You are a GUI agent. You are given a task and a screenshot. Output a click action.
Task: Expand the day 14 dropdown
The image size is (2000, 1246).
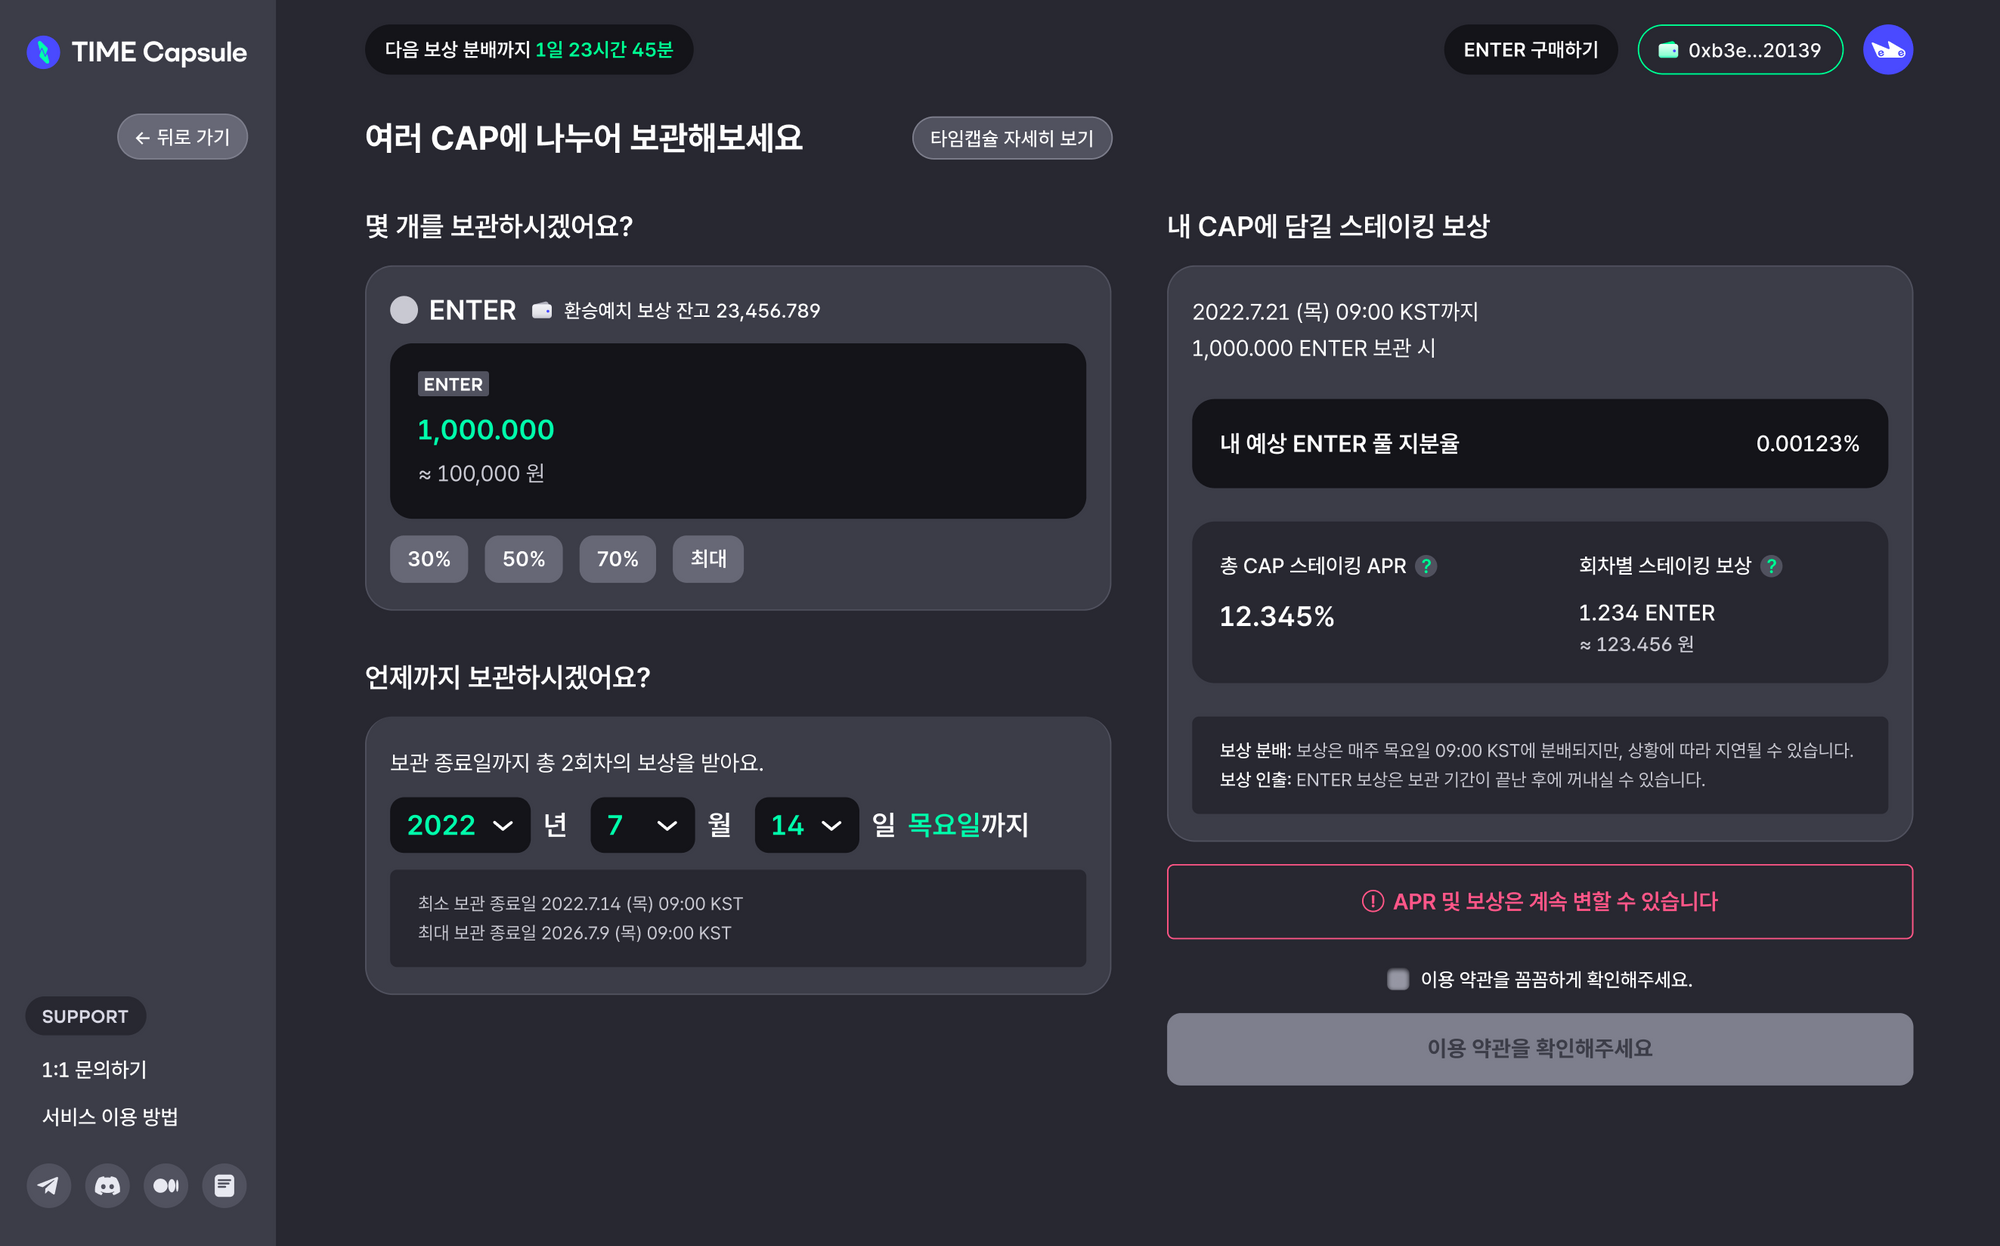coord(806,825)
